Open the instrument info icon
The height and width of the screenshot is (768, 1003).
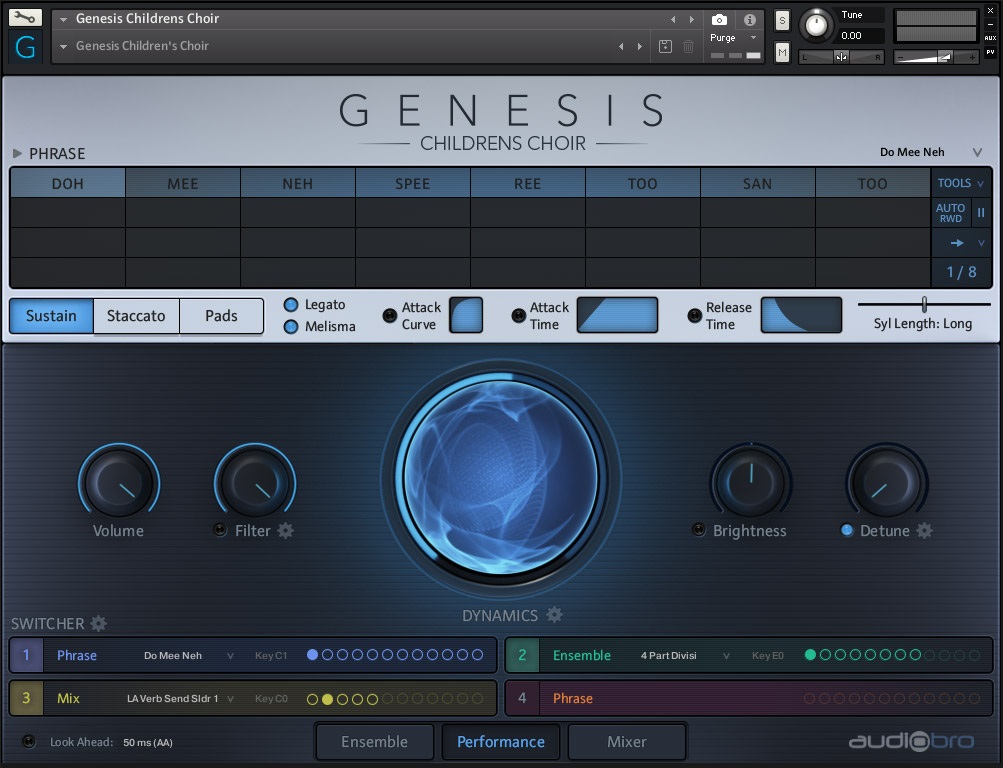pos(750,19)
